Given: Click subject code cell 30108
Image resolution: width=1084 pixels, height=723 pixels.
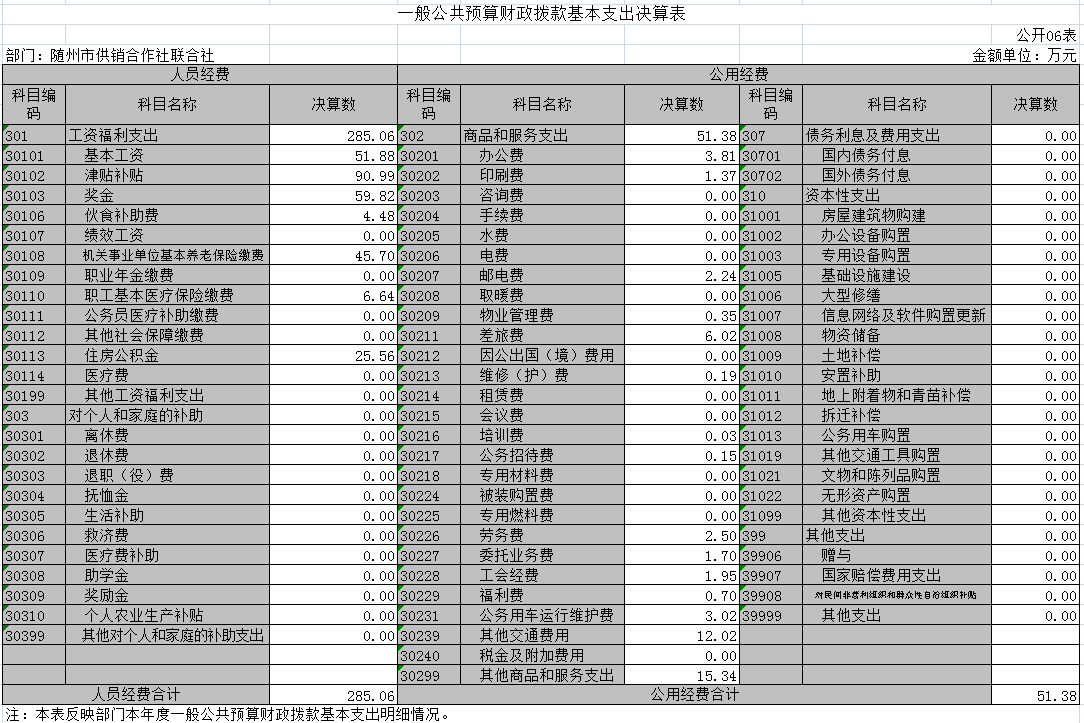Looking at the screenshot, I should [x=34, y=256].
